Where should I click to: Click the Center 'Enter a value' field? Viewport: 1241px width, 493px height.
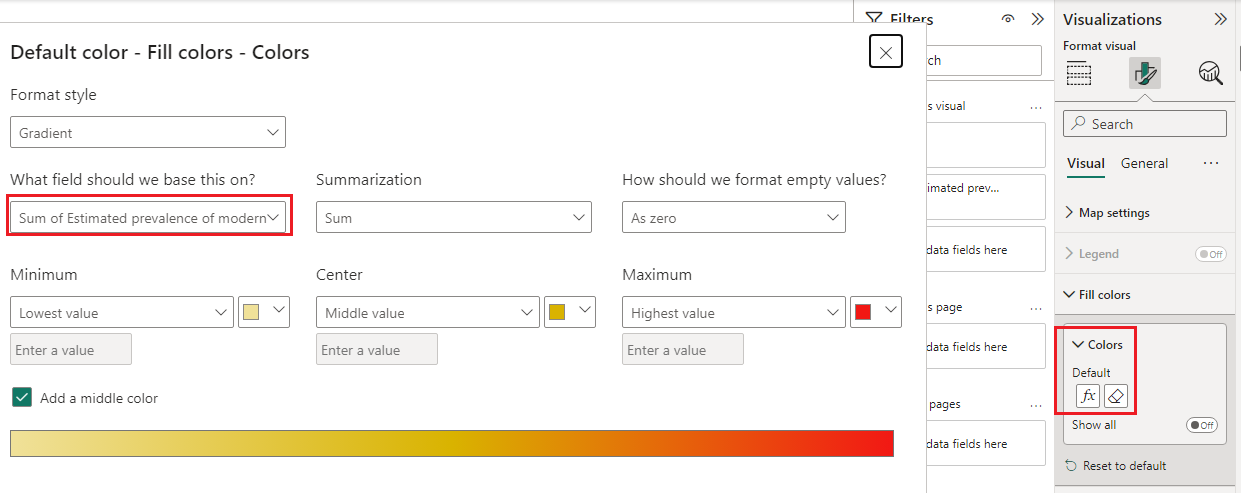click(x=377, y=349)
